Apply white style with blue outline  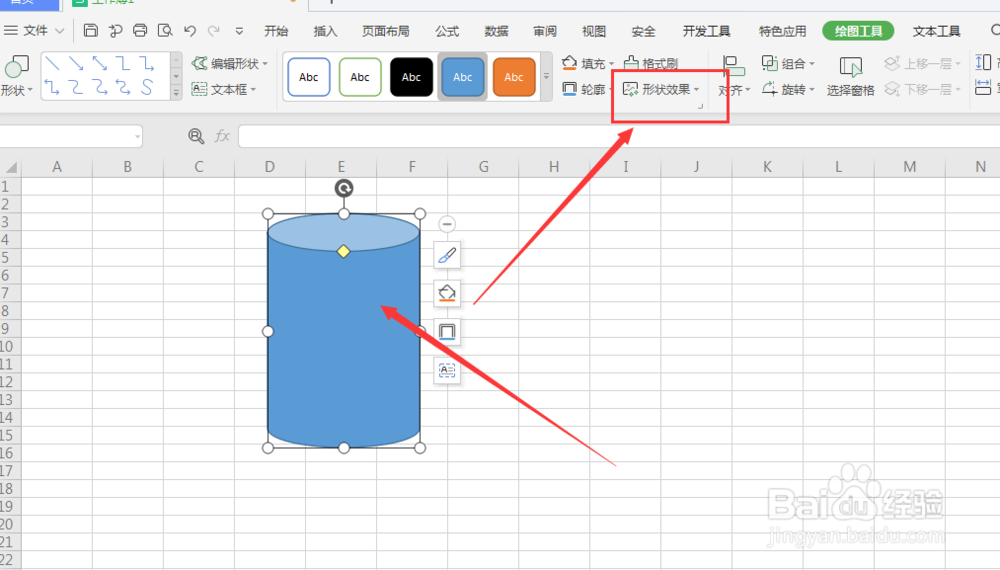[309, 77]
